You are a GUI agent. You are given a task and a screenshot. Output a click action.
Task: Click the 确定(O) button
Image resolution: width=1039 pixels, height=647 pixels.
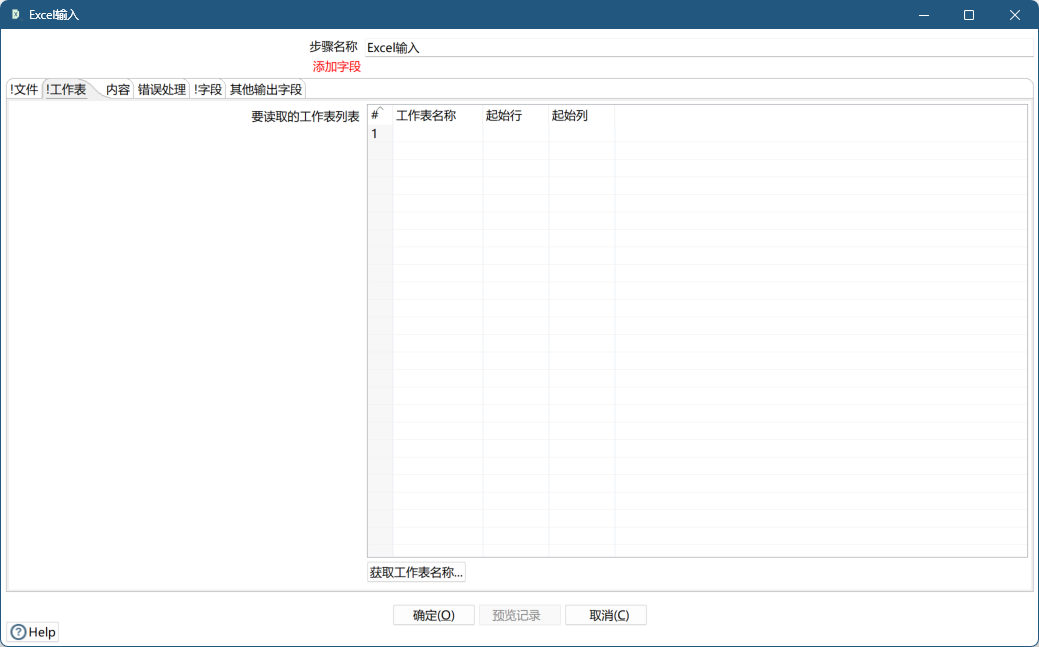[x=433, y=614]
